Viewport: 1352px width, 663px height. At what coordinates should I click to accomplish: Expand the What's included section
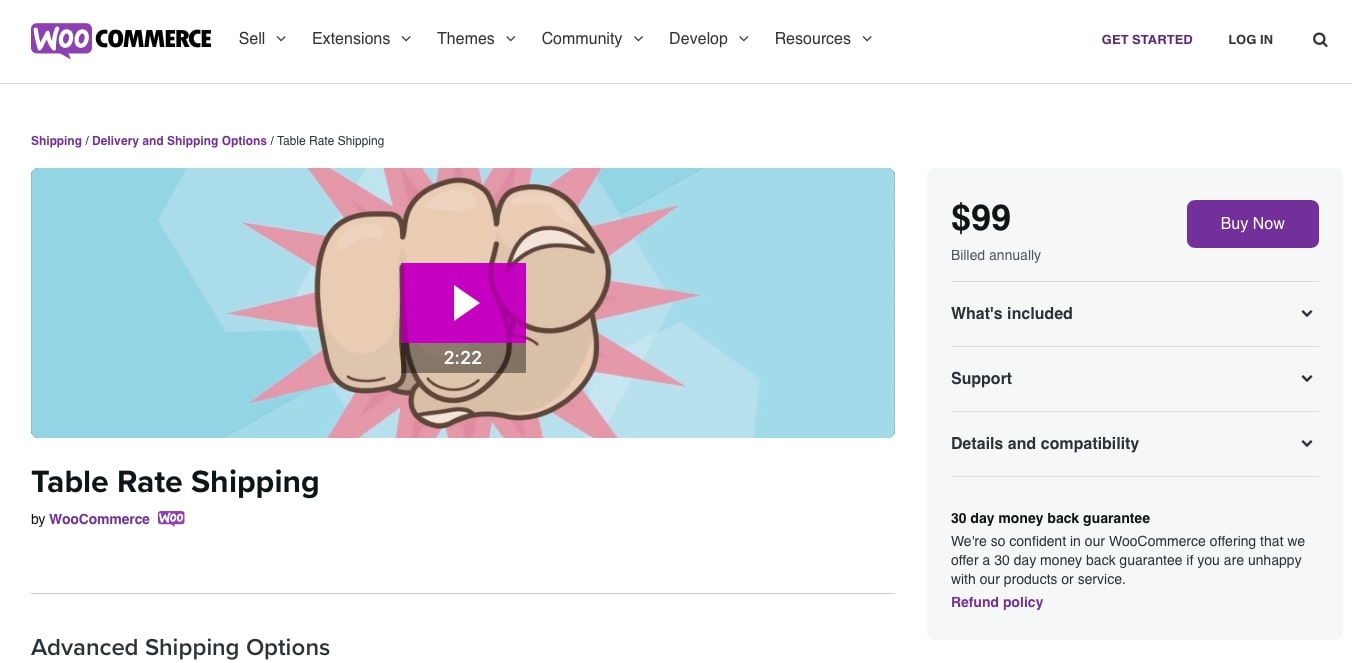[x=1134, y=314]
